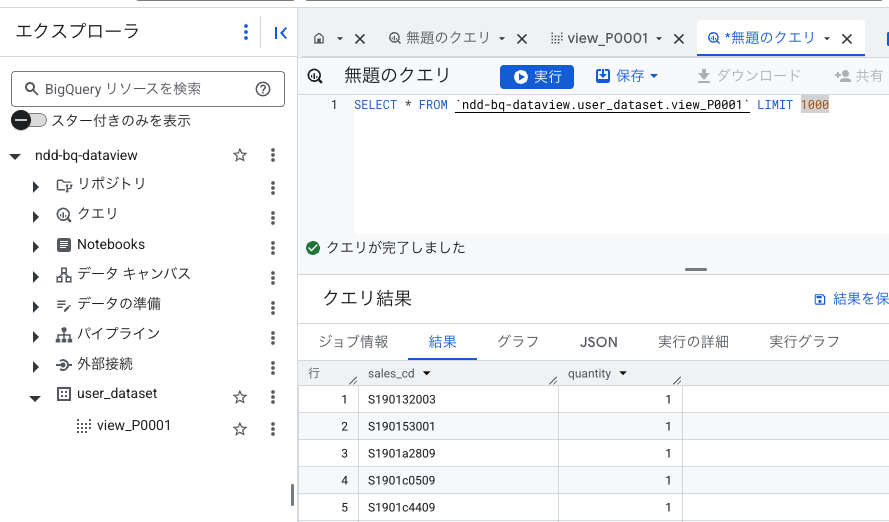Click the BigQuery リソースを検索 search field
The height and width of the screenshot is (522, 889).
click(148, 89)
